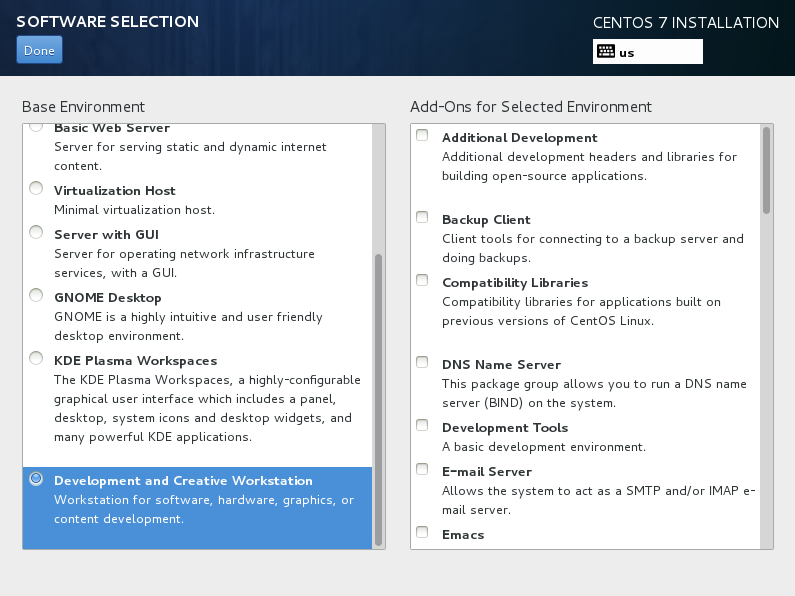Select Virtualization Host environment radio button

36,188
